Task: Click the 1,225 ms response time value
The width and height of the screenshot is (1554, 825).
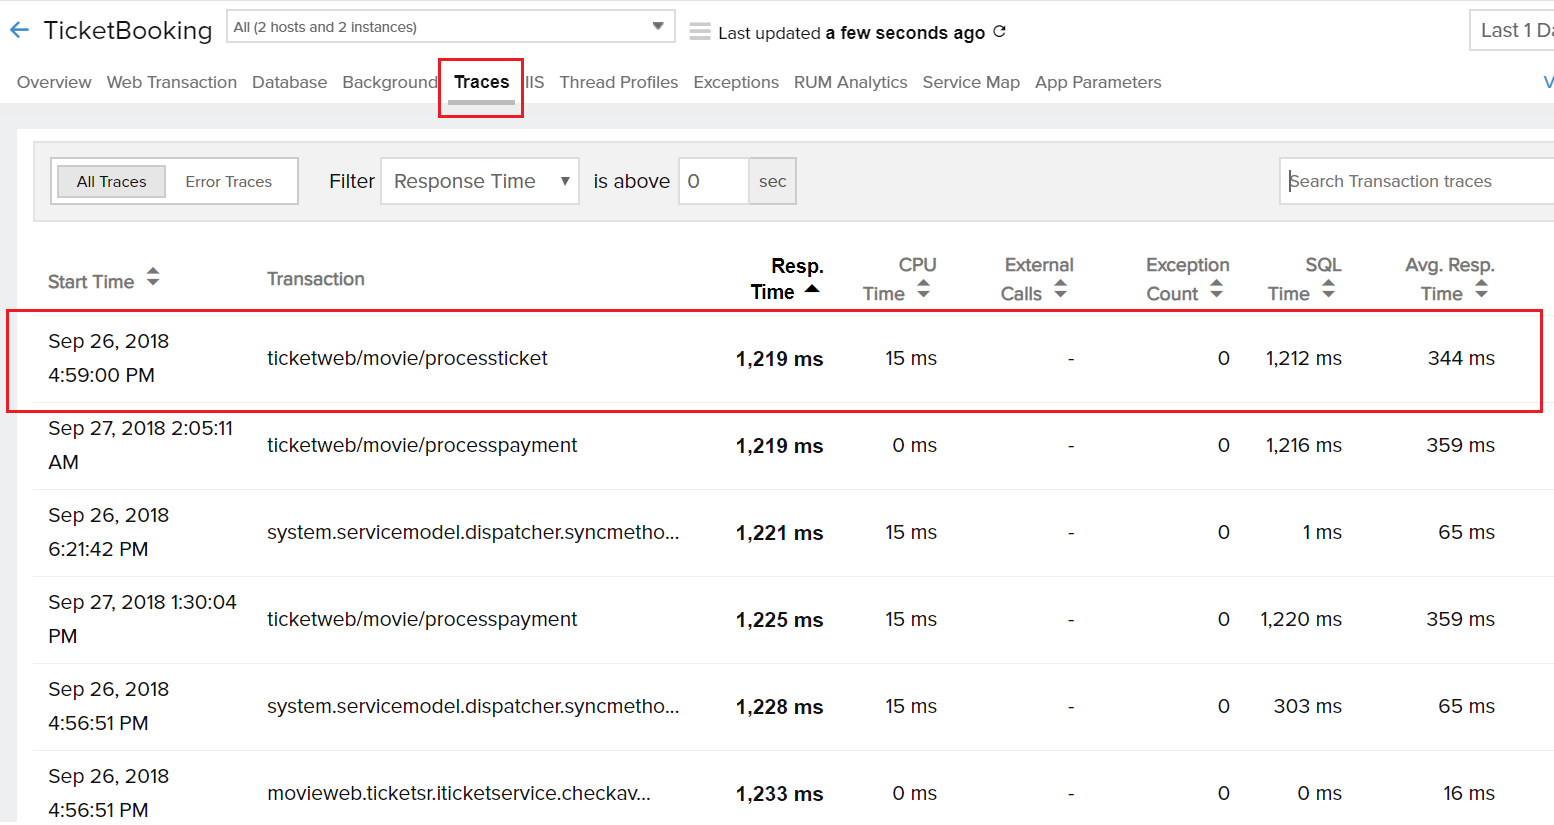Action: (780, 620)
